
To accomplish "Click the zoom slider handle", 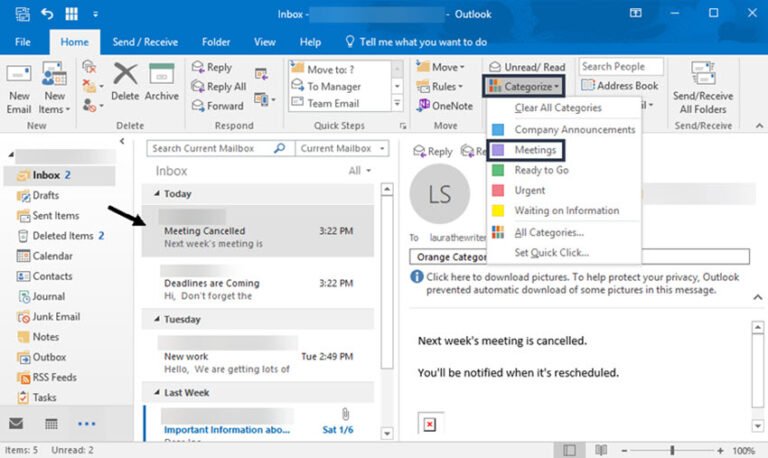I will click(x=672, y=450).
